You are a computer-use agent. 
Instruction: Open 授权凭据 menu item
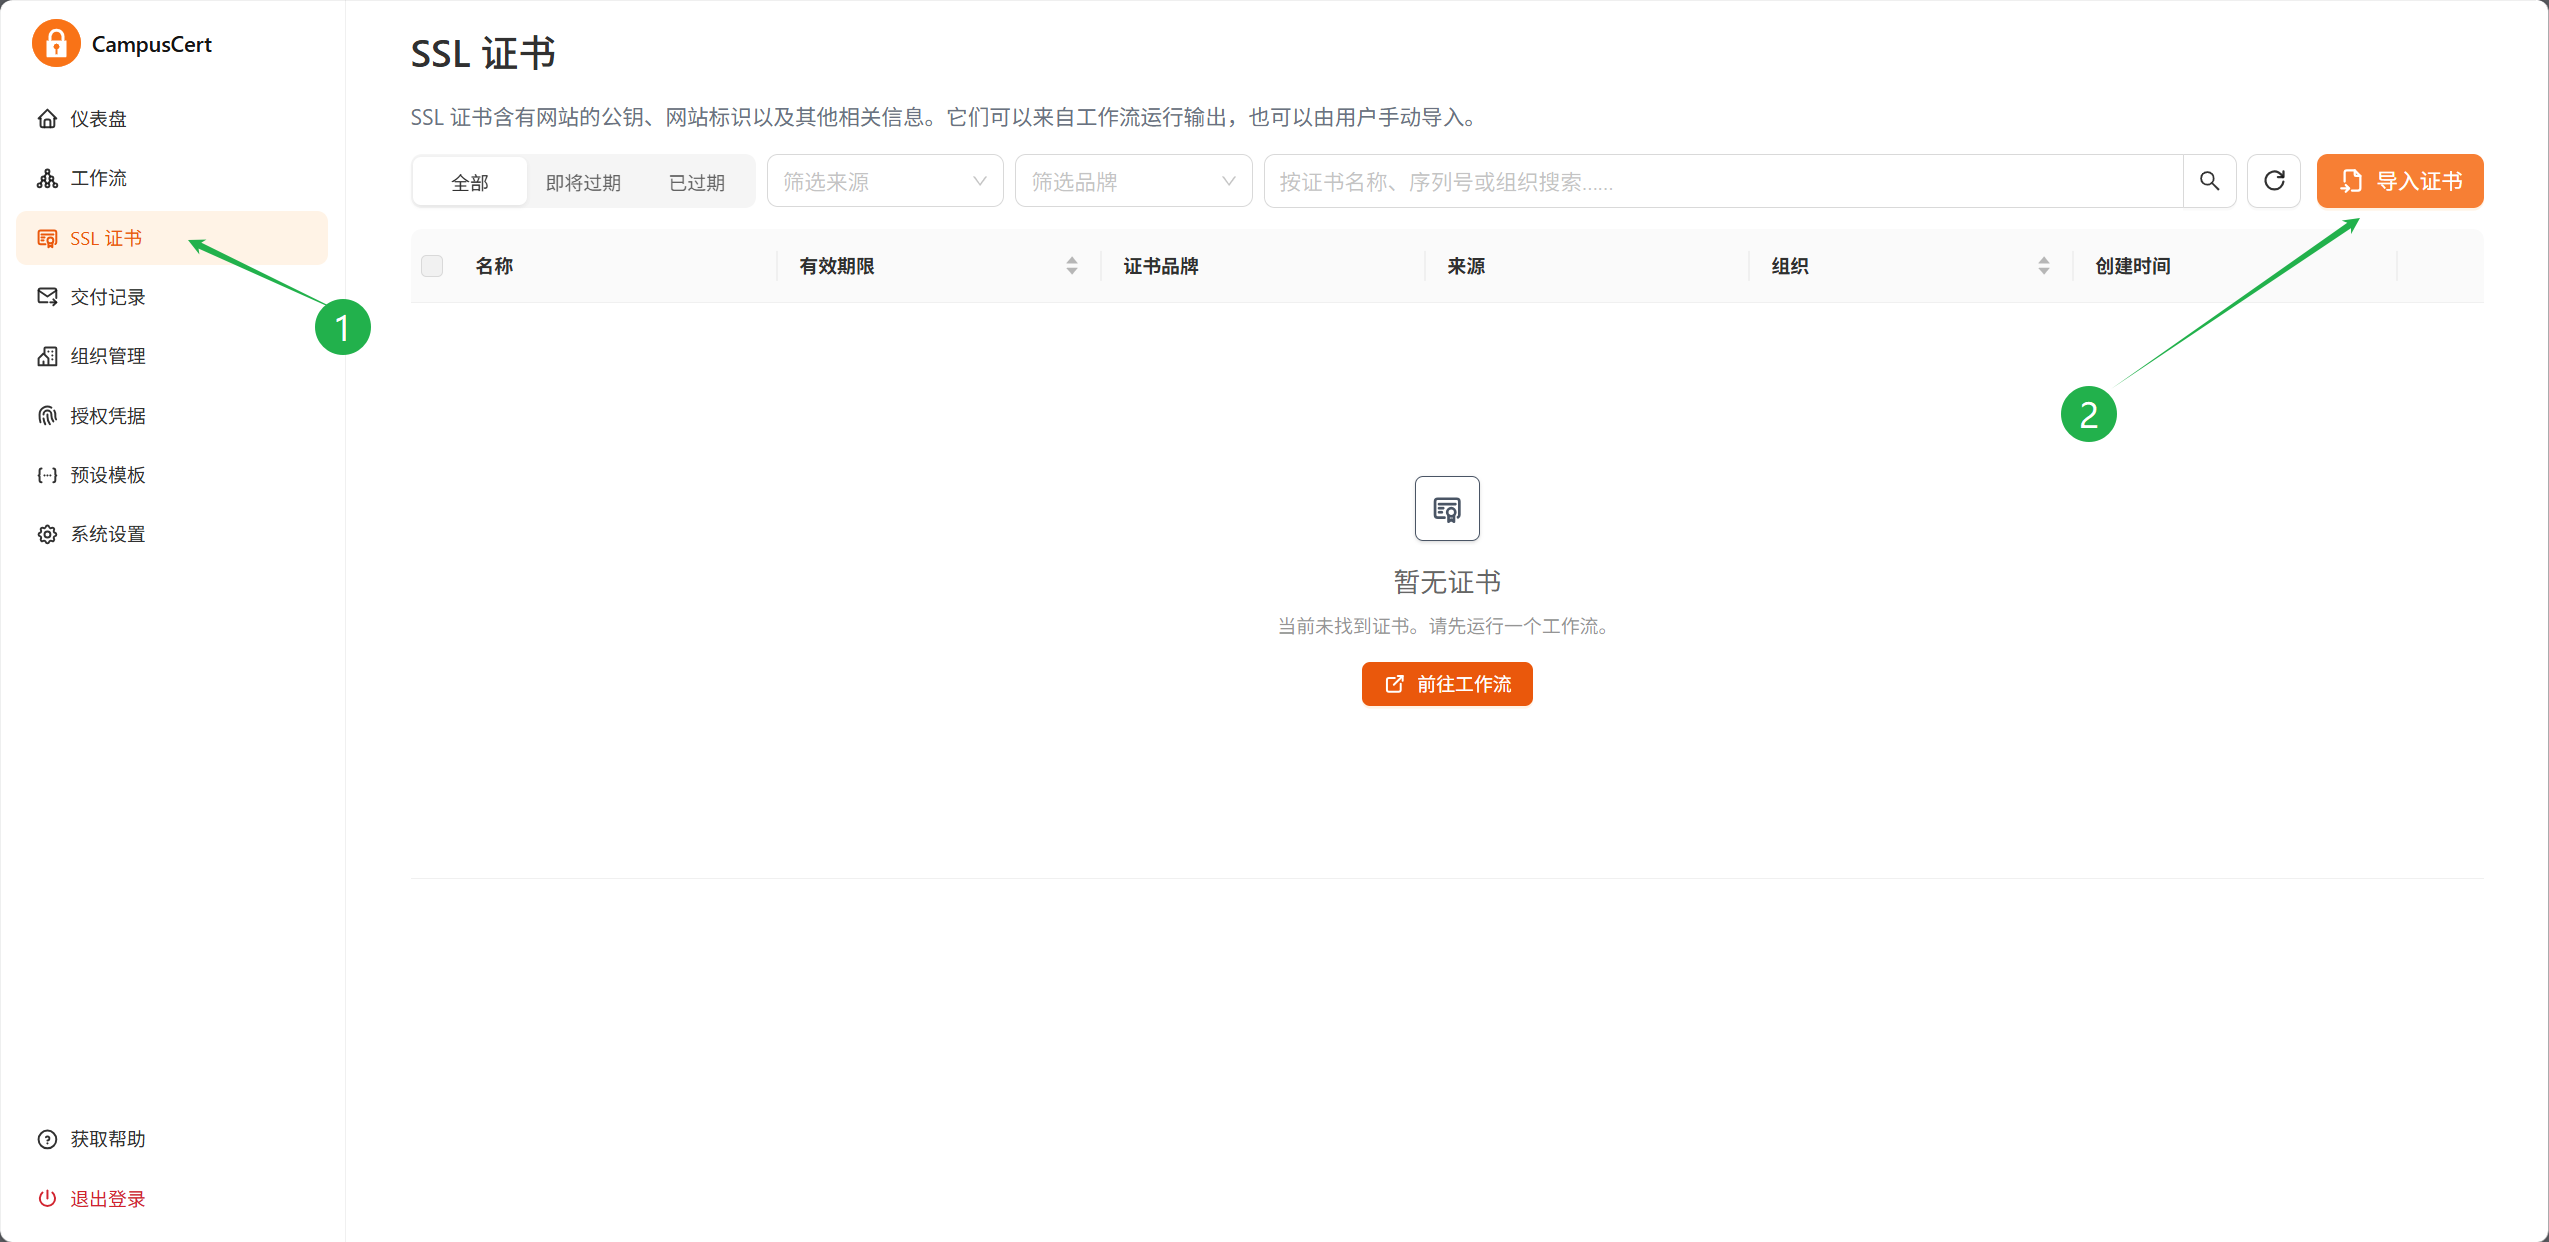[x=172, y=416]
